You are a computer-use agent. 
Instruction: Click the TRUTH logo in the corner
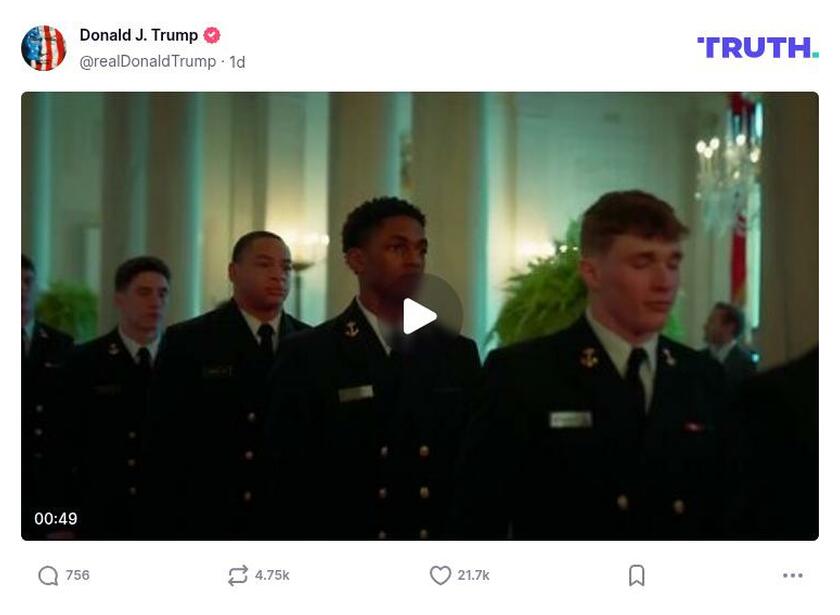coord(755,45)
